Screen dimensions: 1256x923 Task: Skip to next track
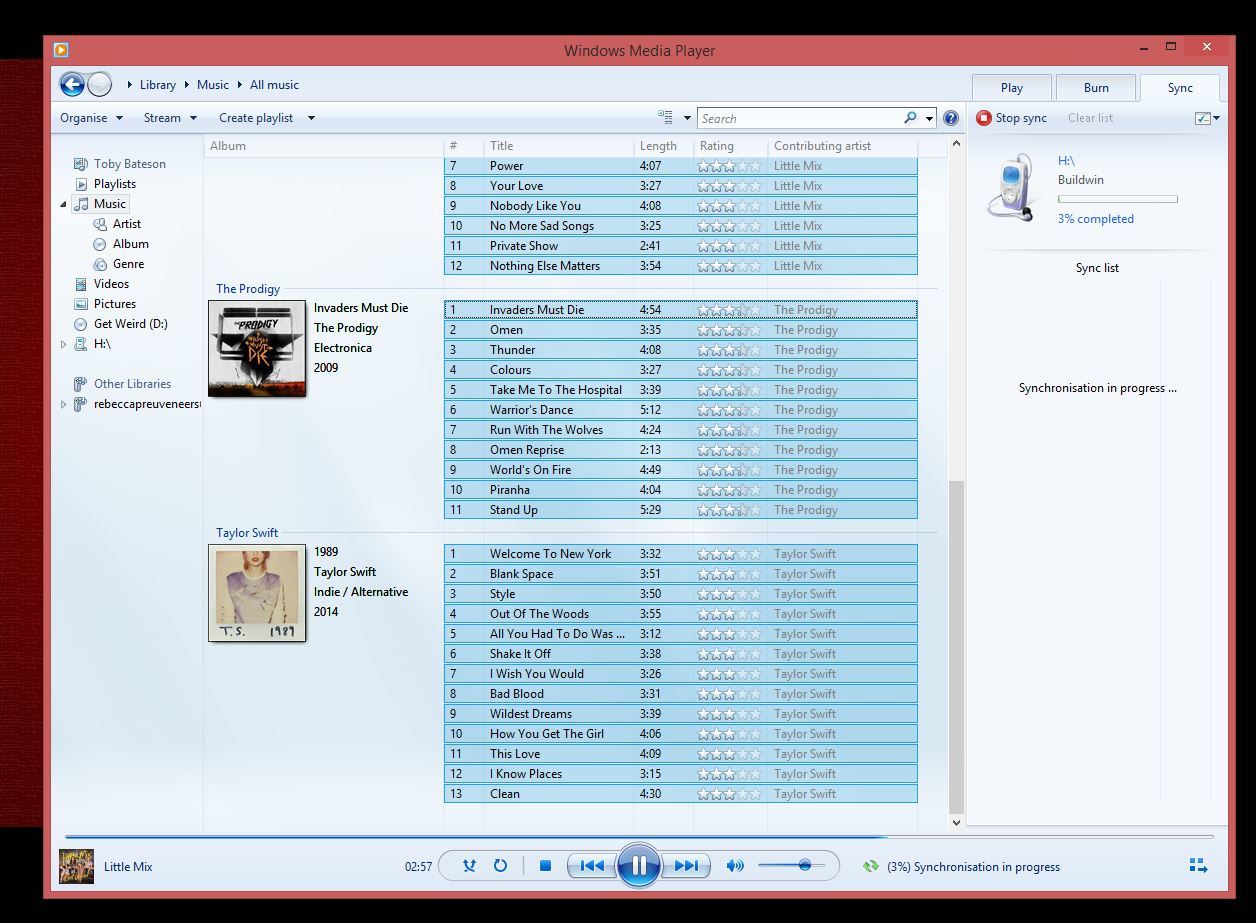click(686, 866)
